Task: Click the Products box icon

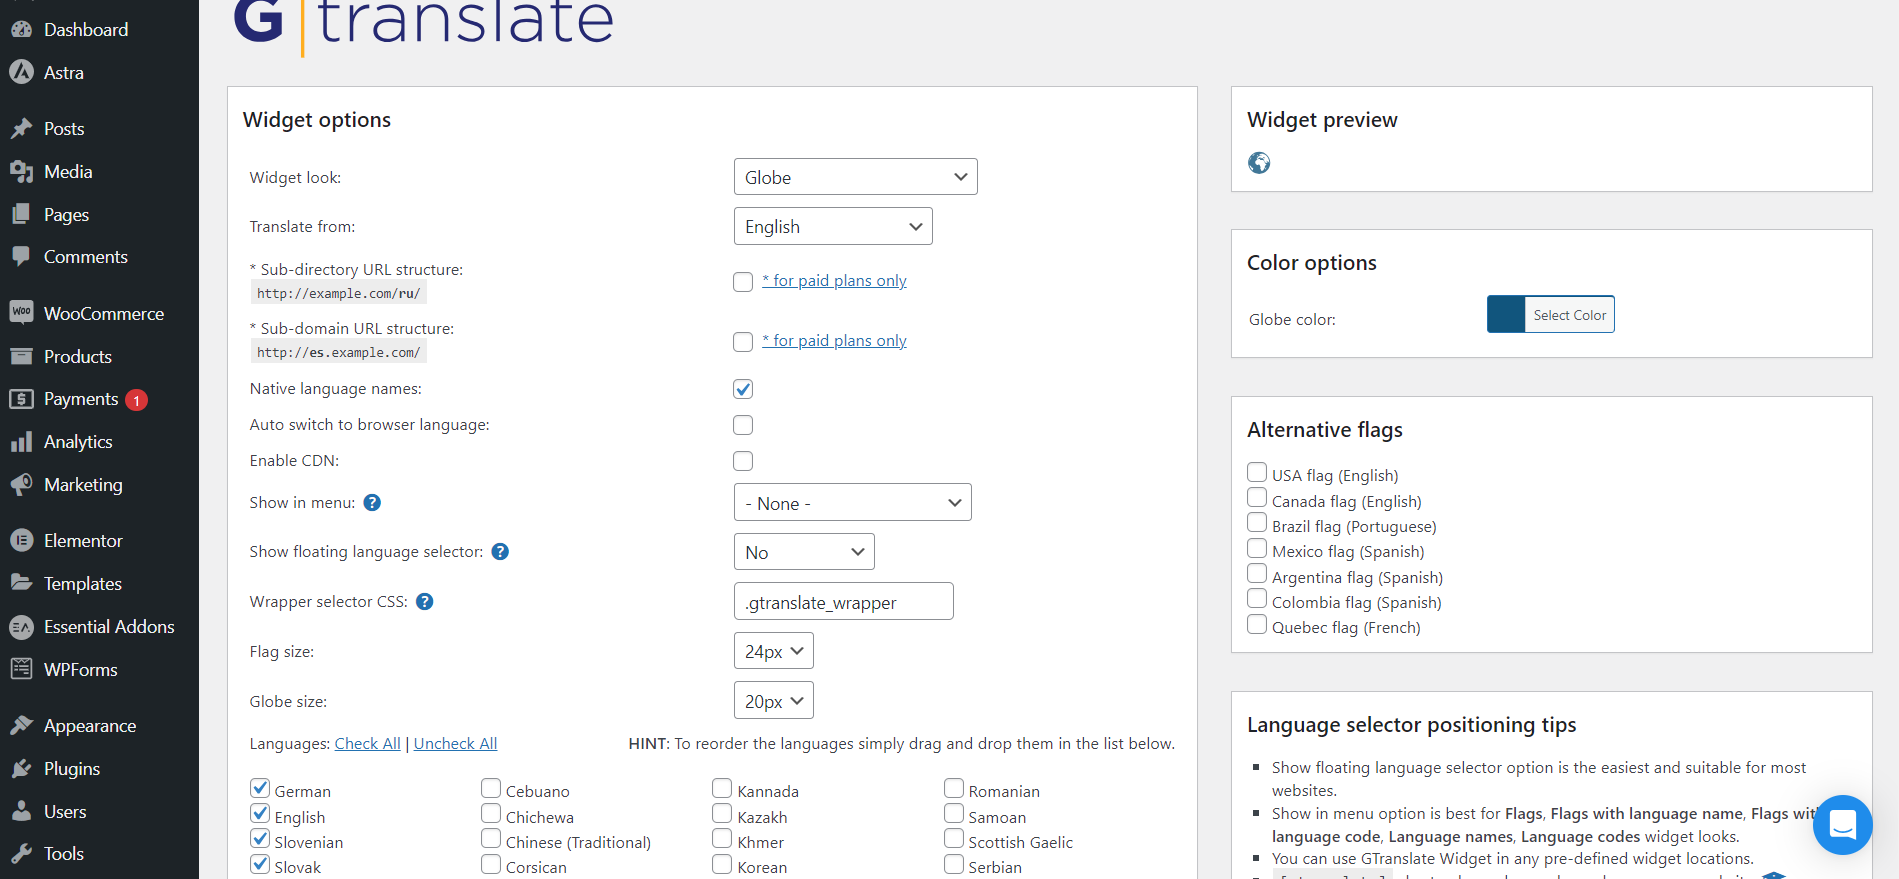Action: click(21, 356)
